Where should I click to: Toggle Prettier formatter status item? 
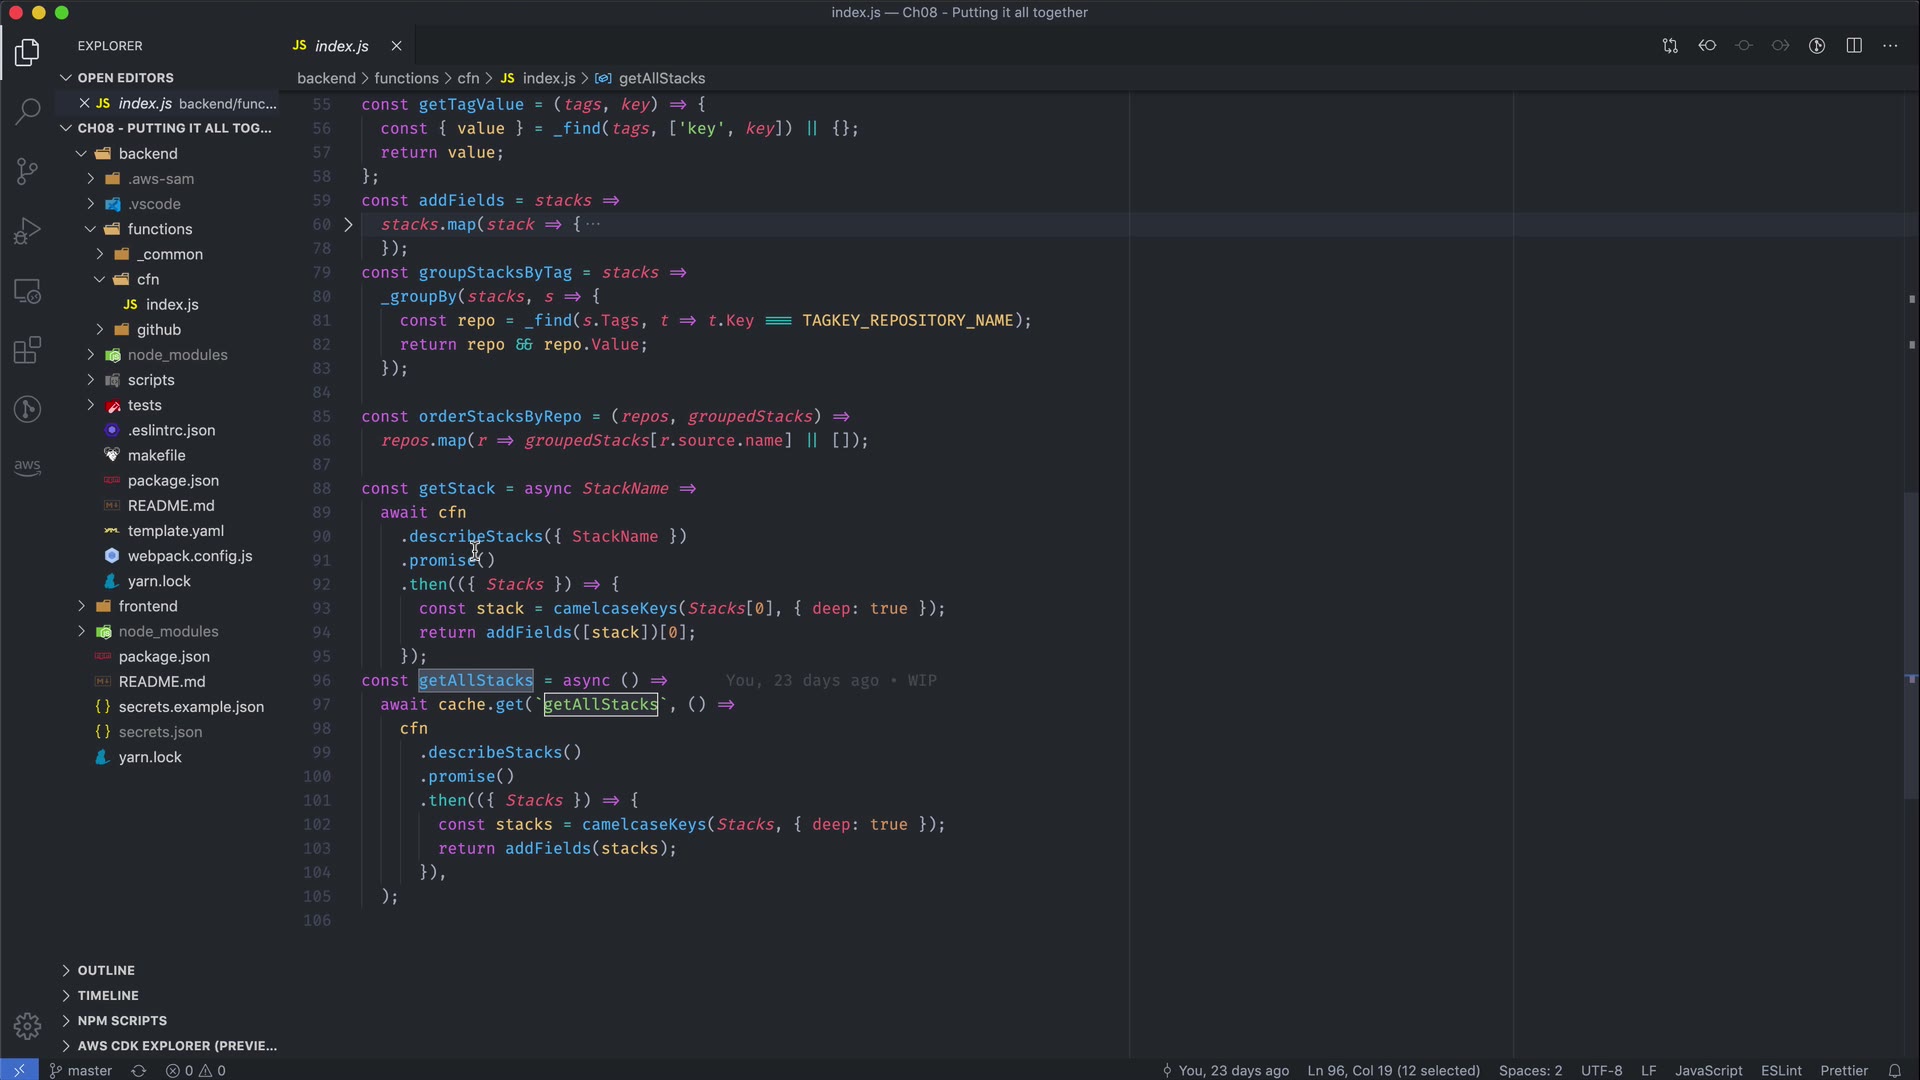(1844, 1070)
